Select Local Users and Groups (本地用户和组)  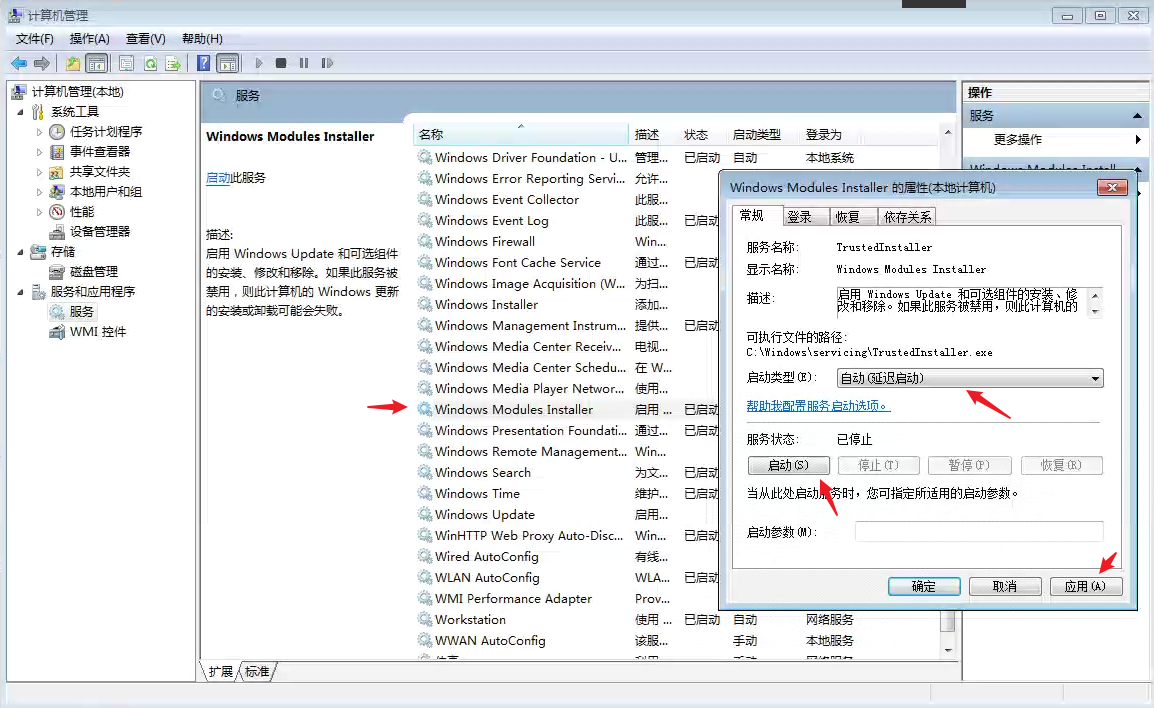105,191
